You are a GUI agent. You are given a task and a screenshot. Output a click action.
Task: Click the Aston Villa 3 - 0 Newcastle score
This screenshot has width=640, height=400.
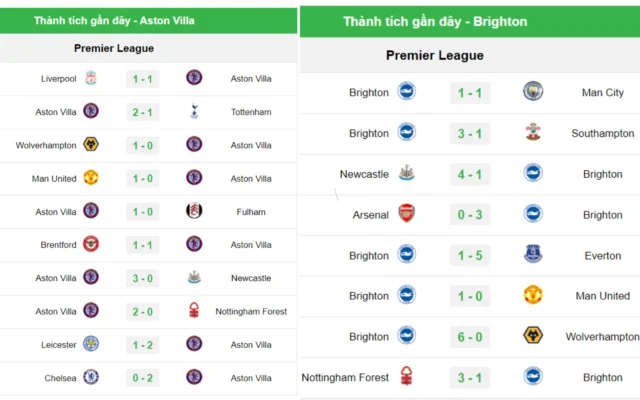[142, 278]
